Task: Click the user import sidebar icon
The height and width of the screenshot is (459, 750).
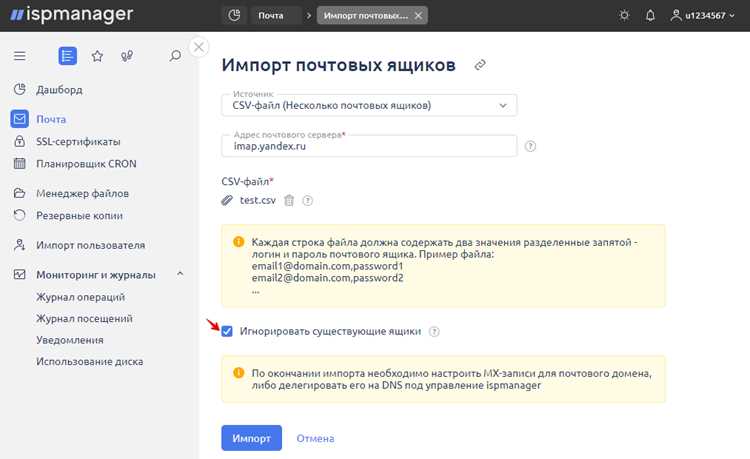Action: (x=20, y=245)
